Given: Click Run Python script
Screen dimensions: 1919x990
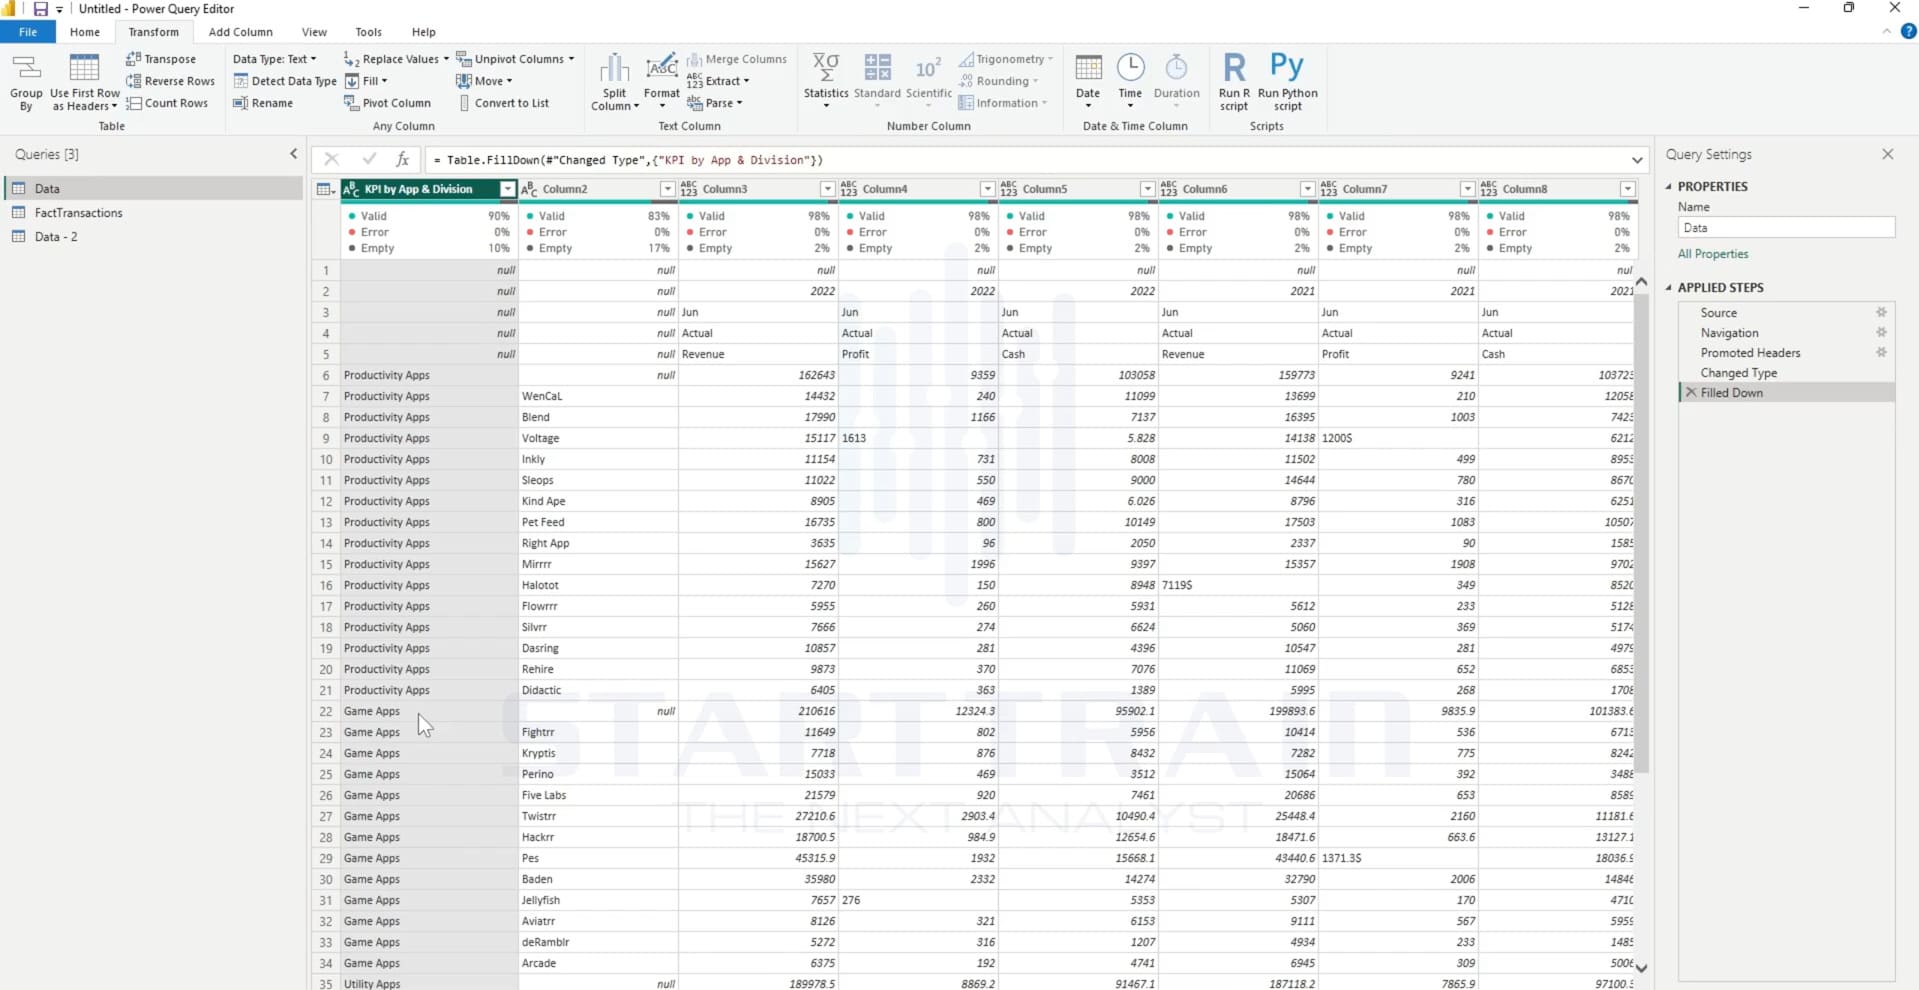Looking at the screenshot, I should coord(1287,81).
